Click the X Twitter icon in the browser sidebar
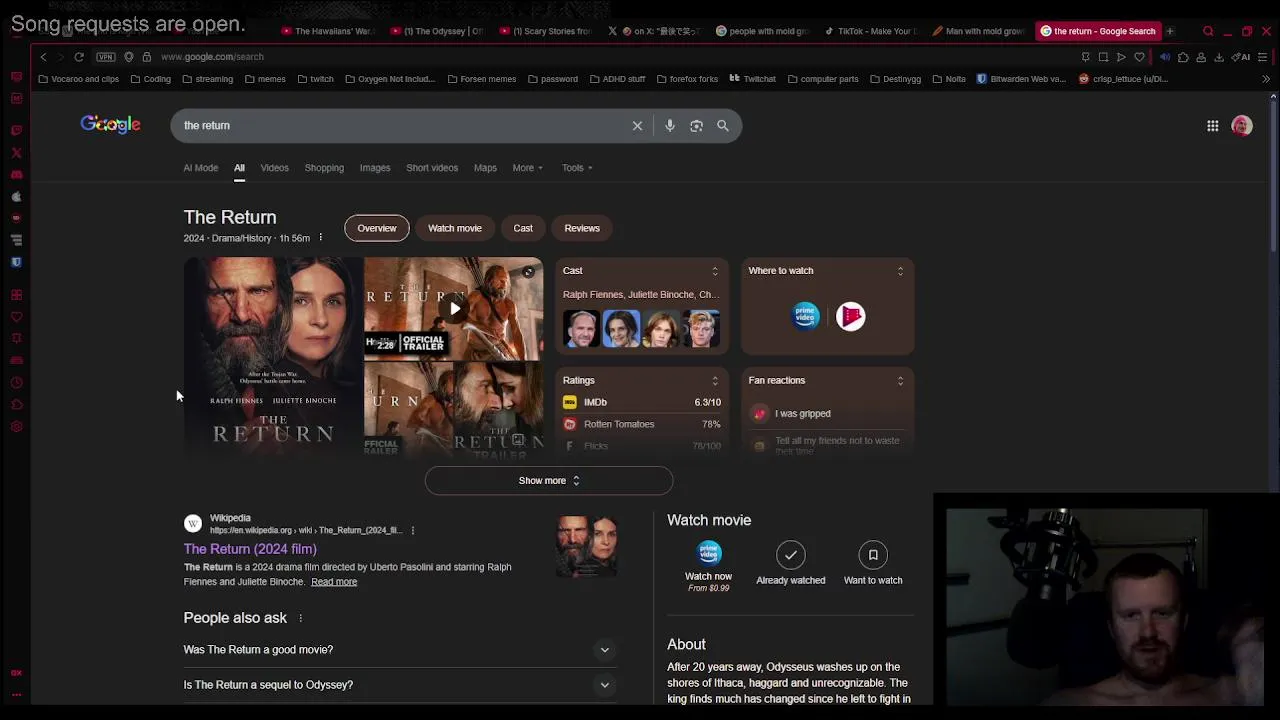 pyautogui.click(x=16, y=153)
